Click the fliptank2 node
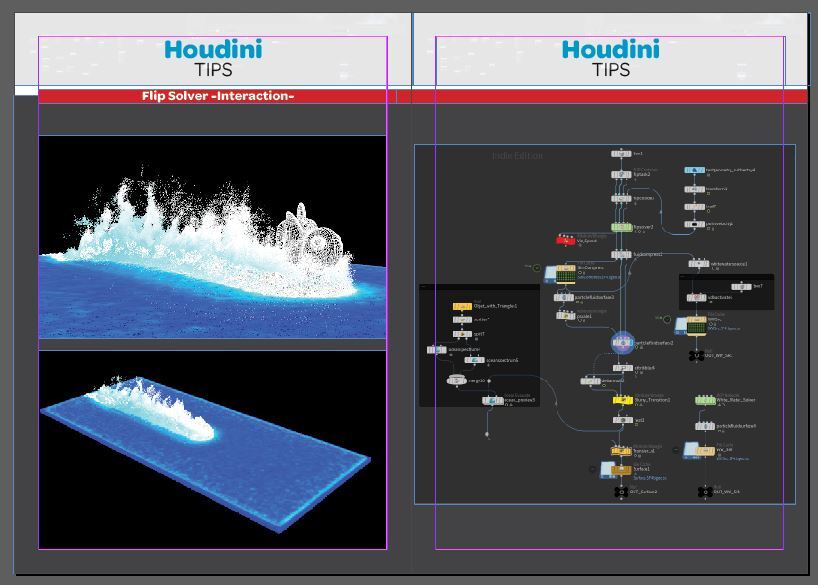Screen dimensions: 818x585 621,174
